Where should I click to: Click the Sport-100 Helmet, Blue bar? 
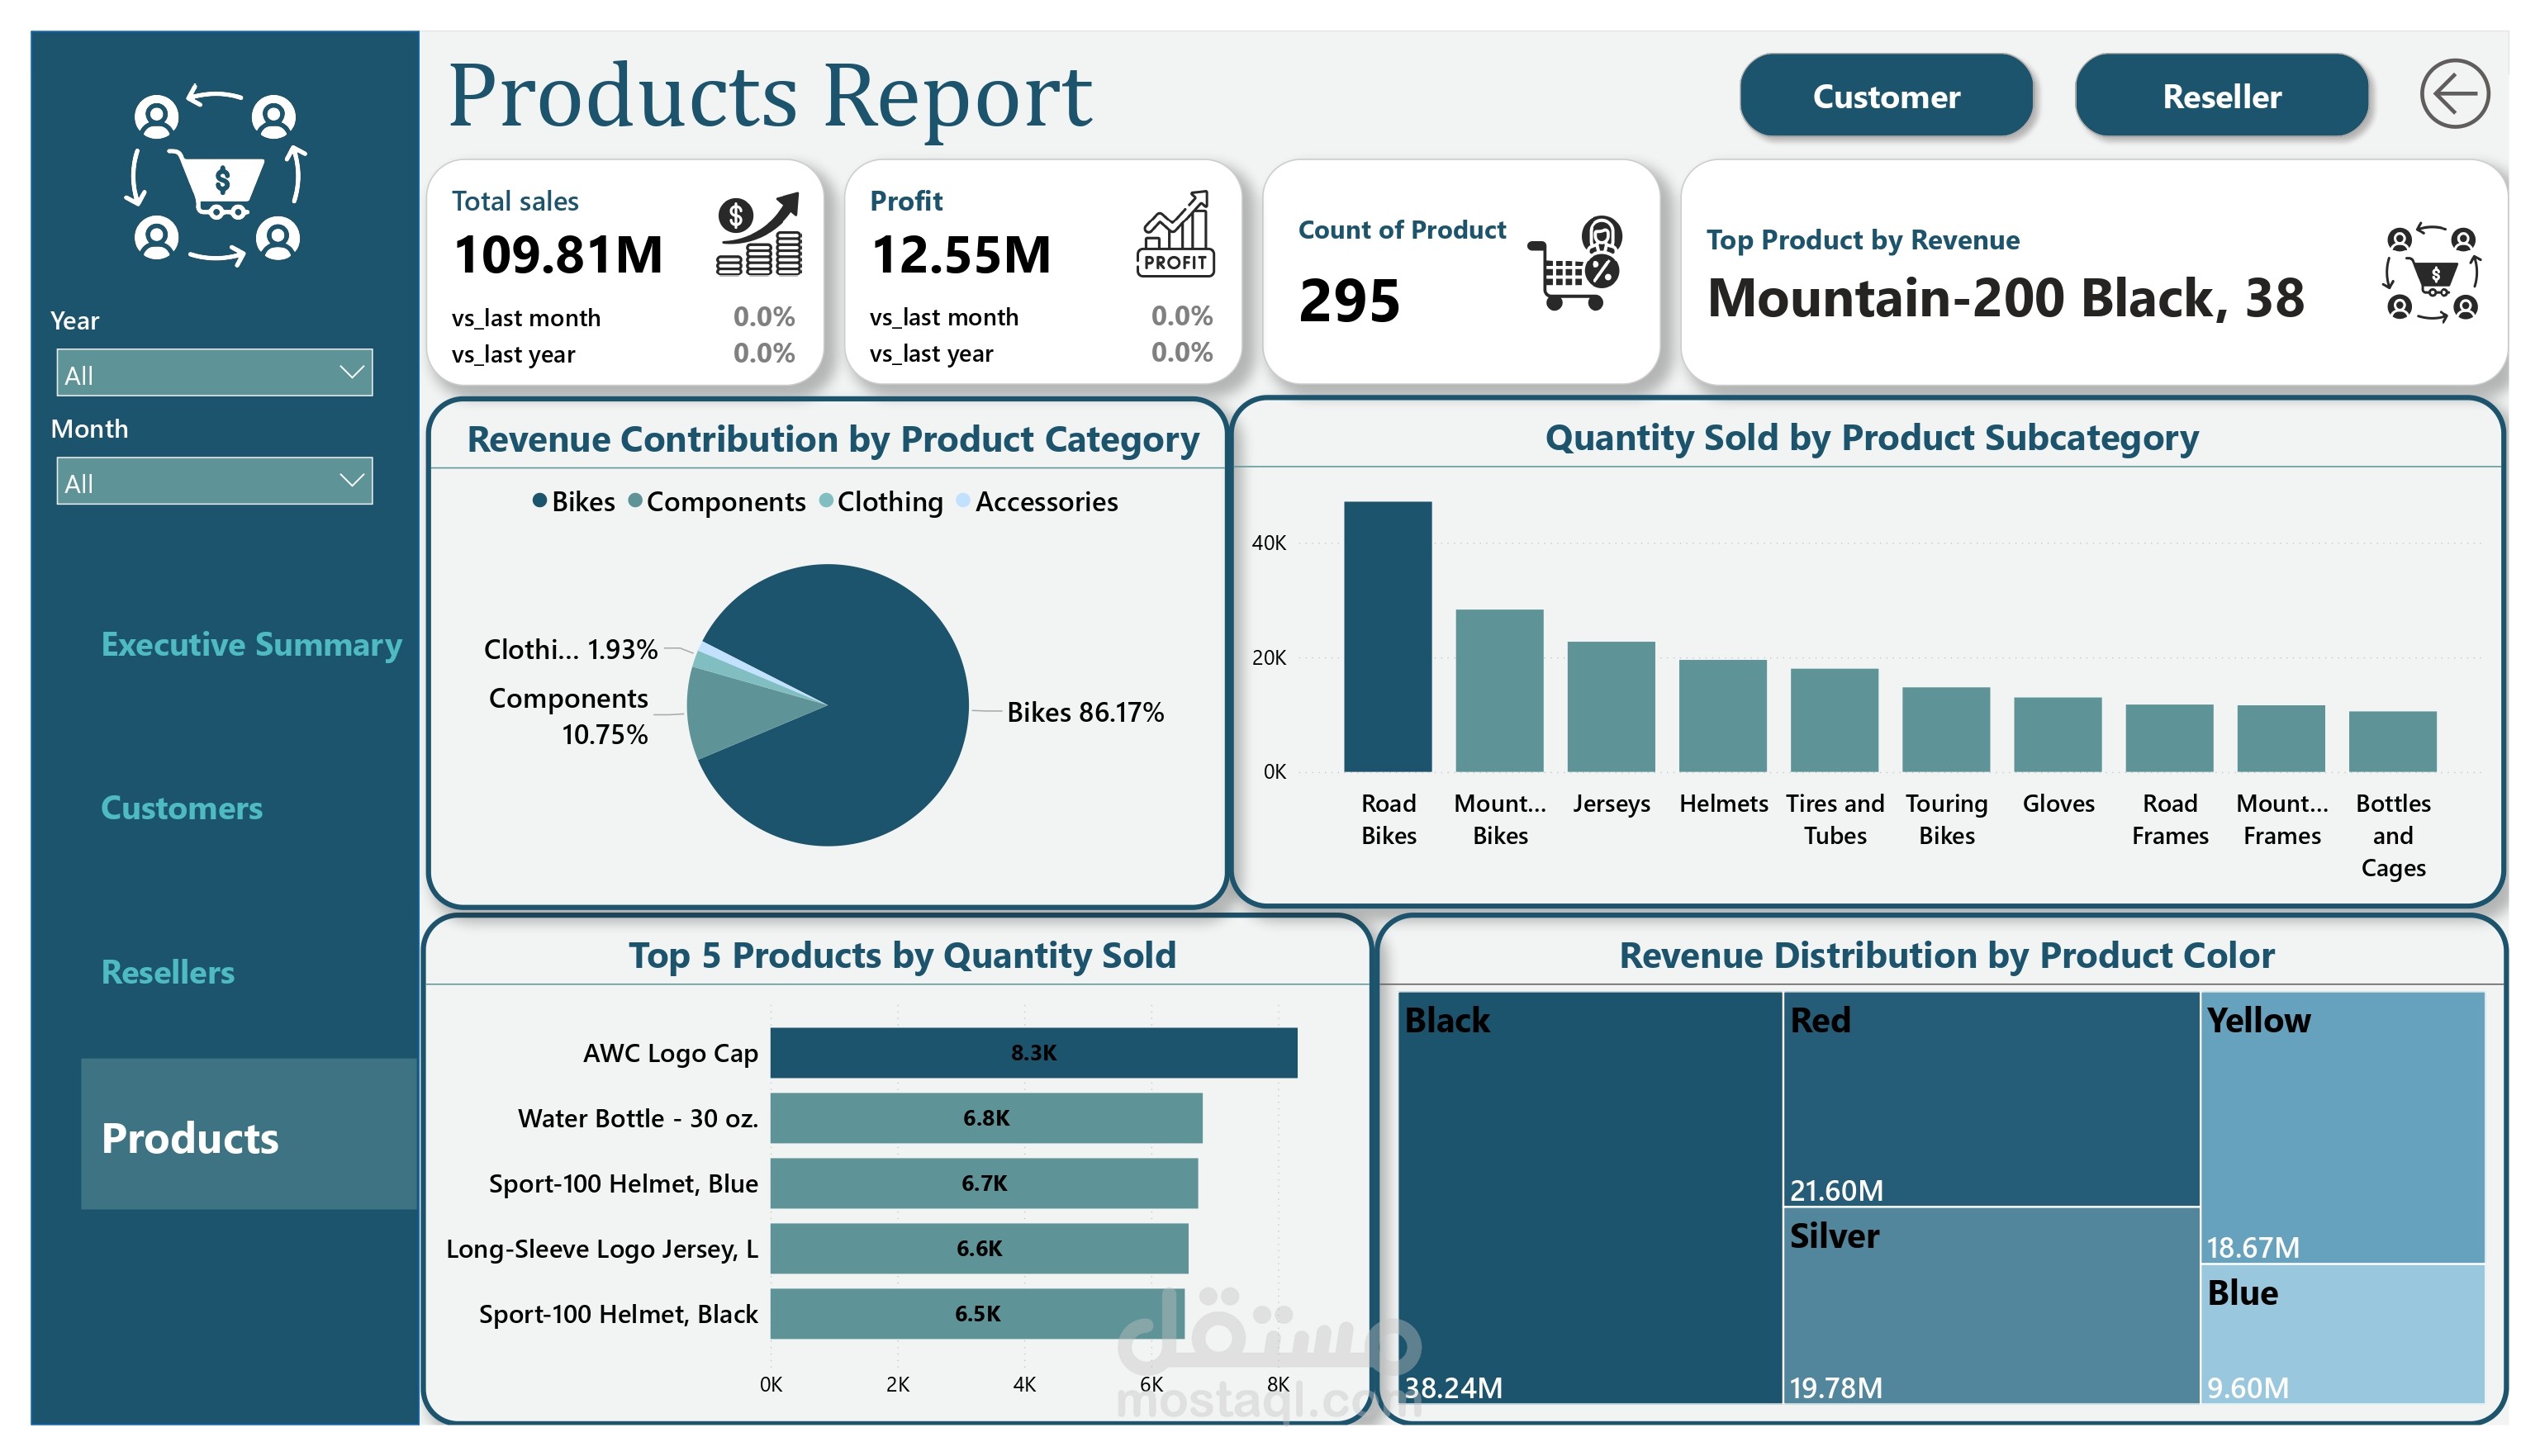point(984,1183)
